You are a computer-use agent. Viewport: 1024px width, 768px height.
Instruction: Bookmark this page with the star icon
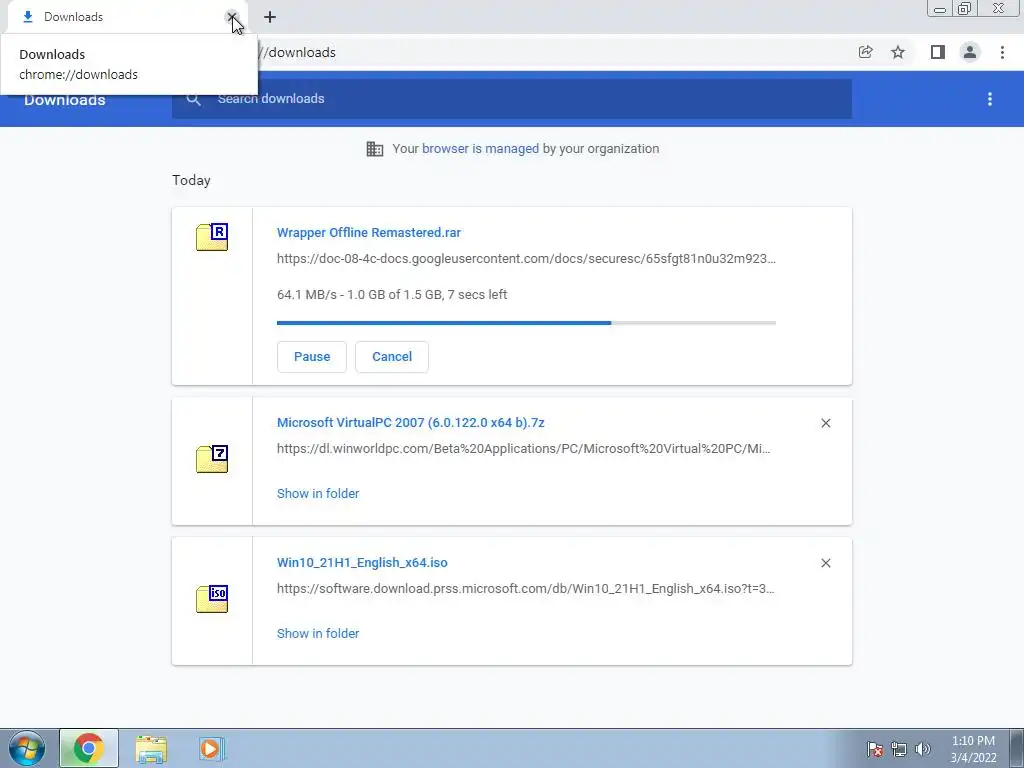click(x=898, y=52)
